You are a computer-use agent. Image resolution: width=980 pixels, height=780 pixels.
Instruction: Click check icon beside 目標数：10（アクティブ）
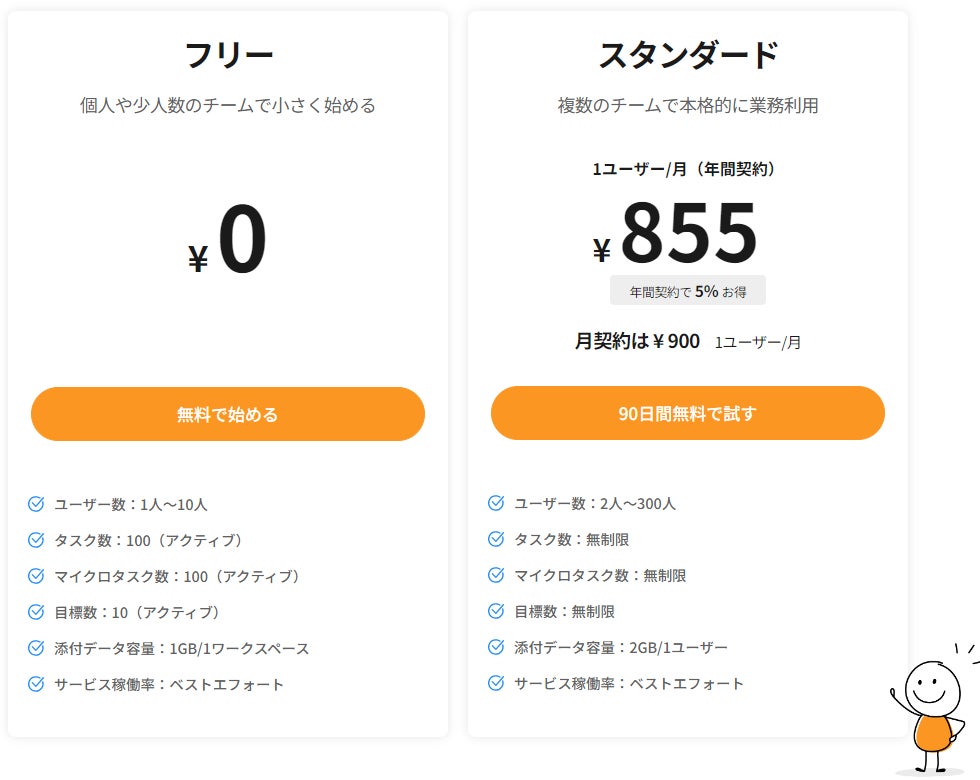pyautogui.click(x=36, y=612)
